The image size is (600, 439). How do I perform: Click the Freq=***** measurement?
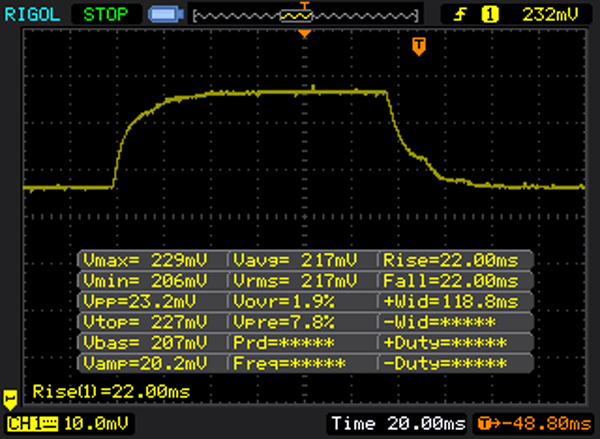point(289,363)
